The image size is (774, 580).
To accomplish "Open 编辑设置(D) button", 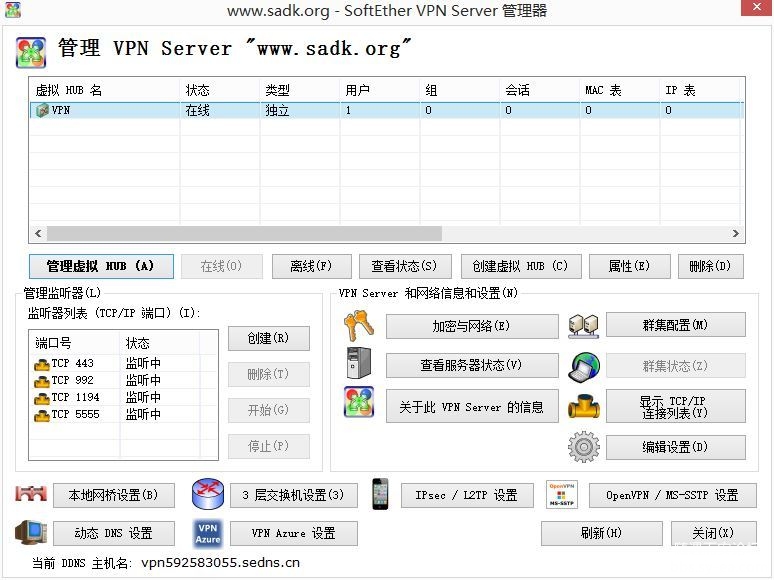I will coord(675,447).
